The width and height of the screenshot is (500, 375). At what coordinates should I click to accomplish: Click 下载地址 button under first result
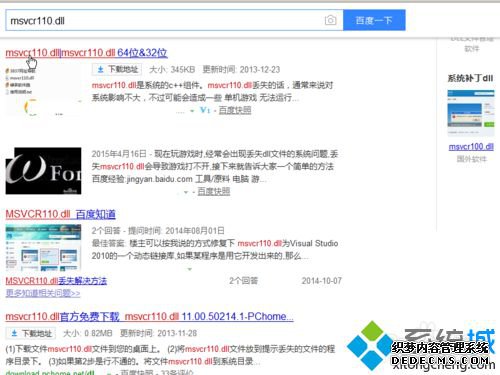[x=117, y=69]
